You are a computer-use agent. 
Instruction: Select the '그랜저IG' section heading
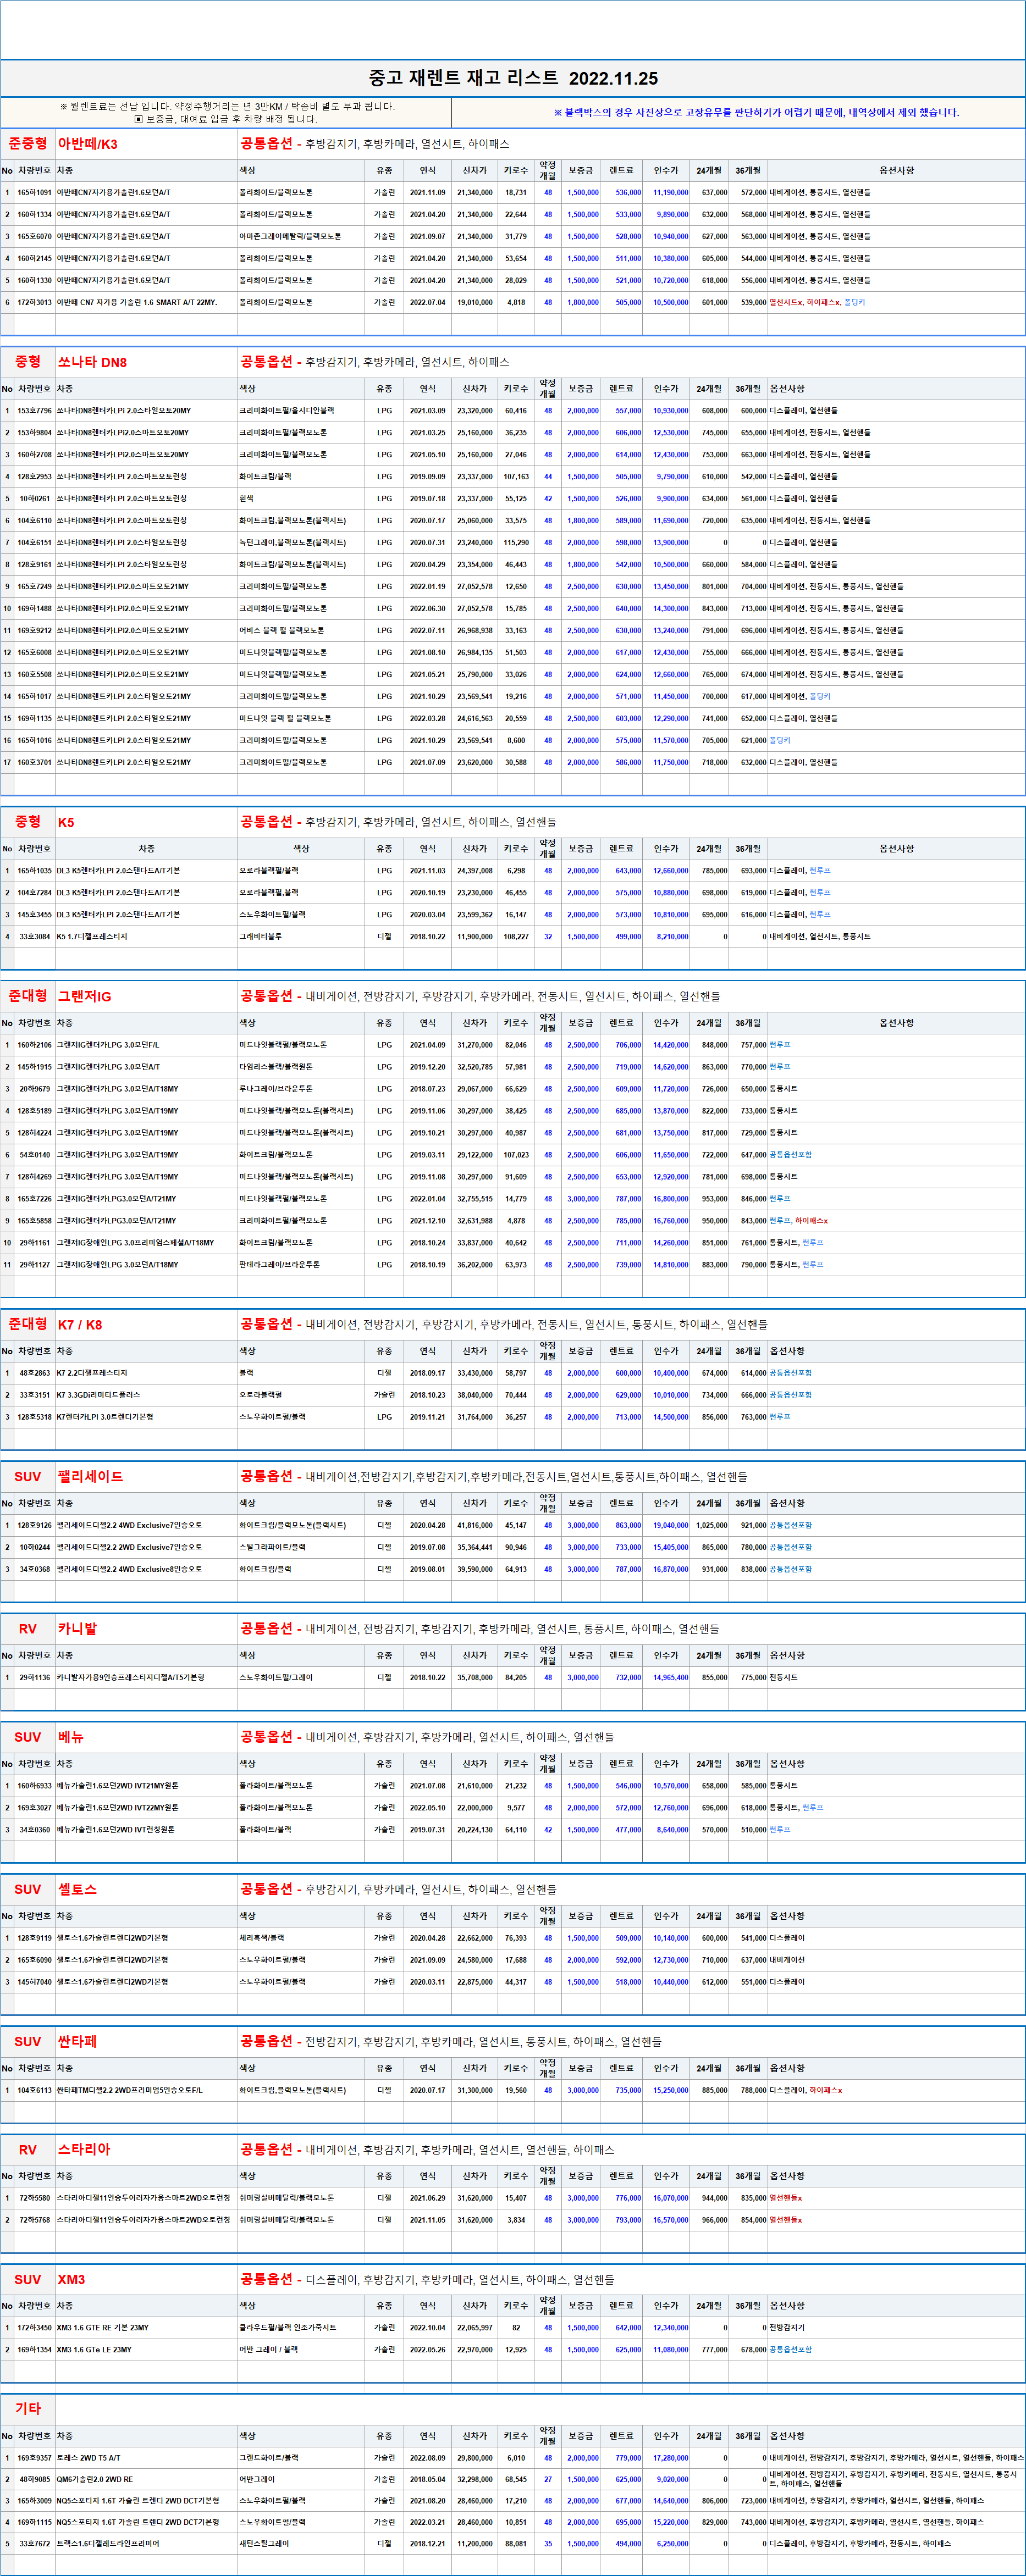(84, 996)
